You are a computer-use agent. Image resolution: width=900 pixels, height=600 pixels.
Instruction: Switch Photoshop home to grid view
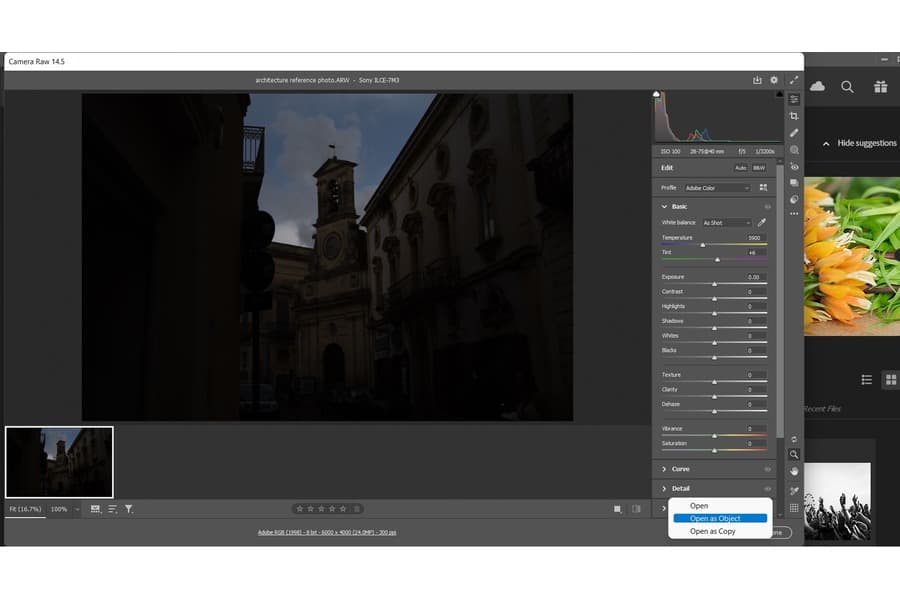pos(891,380)
